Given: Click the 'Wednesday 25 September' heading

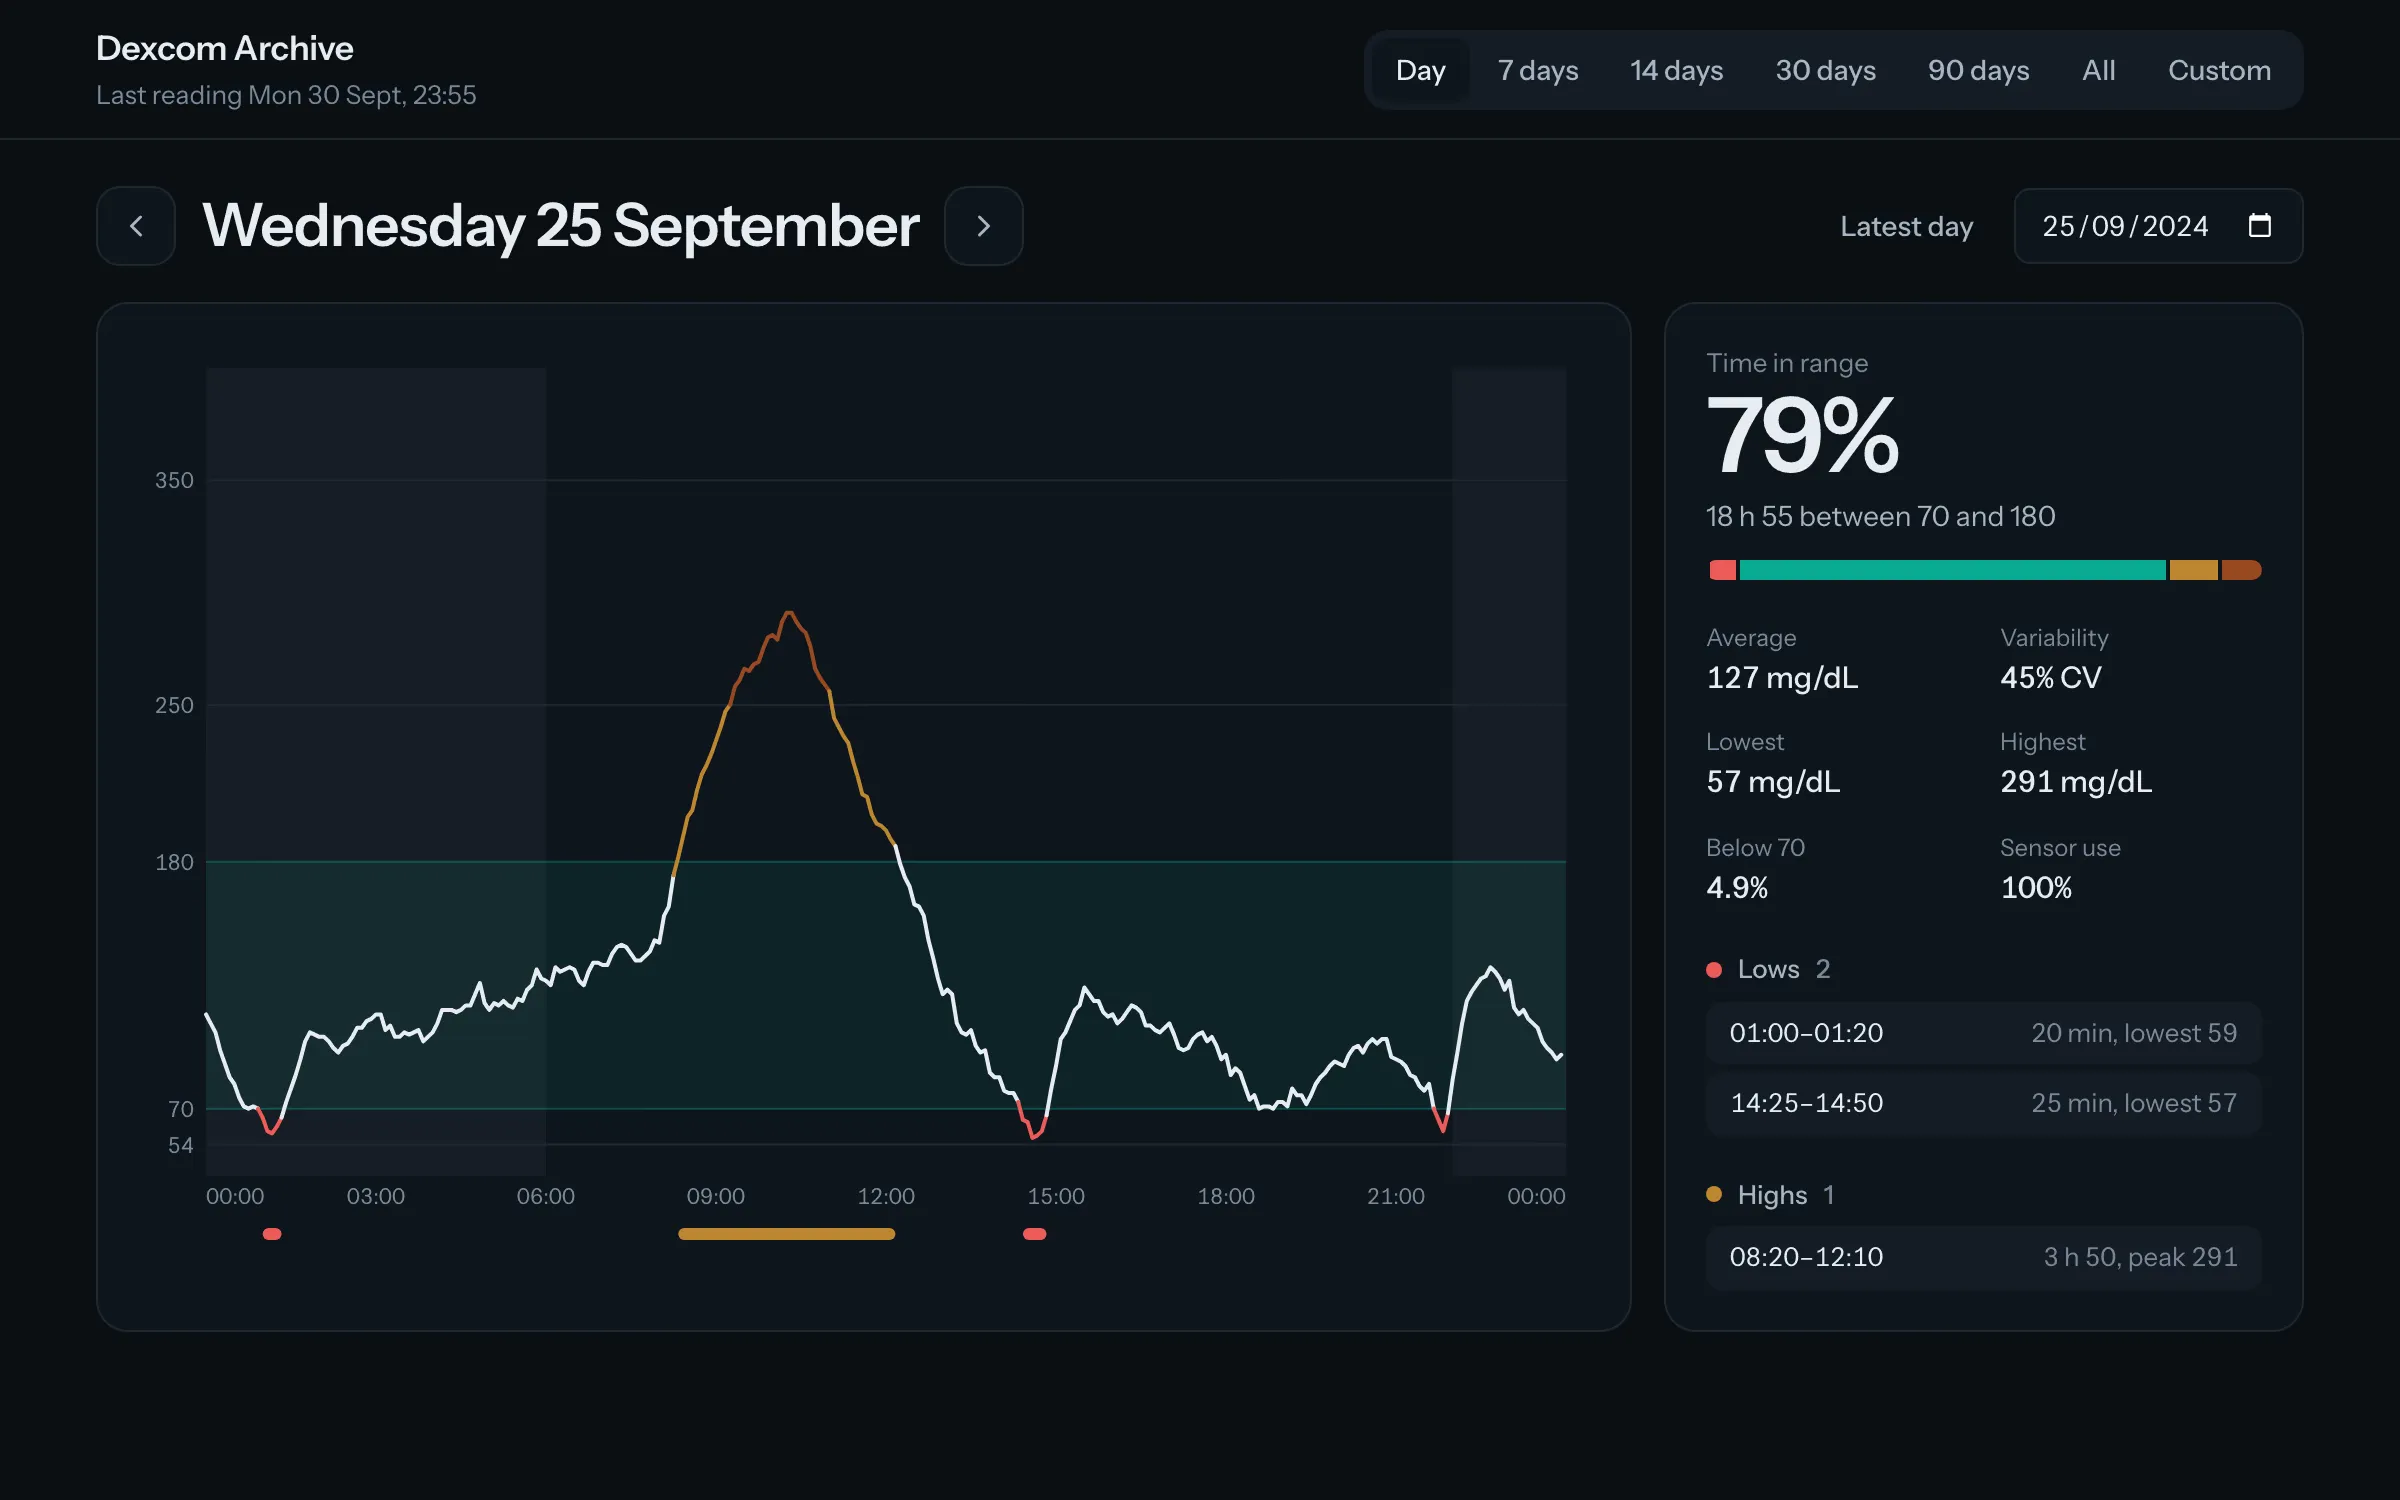Looking at the screenshot, I should 560,226.
